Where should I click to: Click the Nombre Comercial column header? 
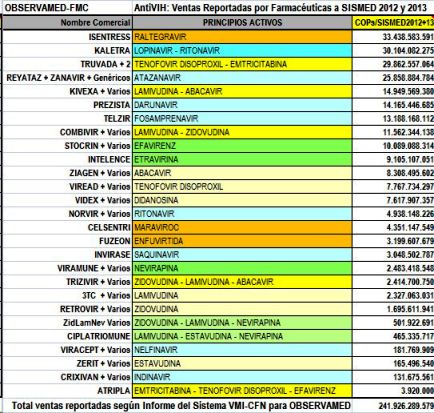coord(68,23)
